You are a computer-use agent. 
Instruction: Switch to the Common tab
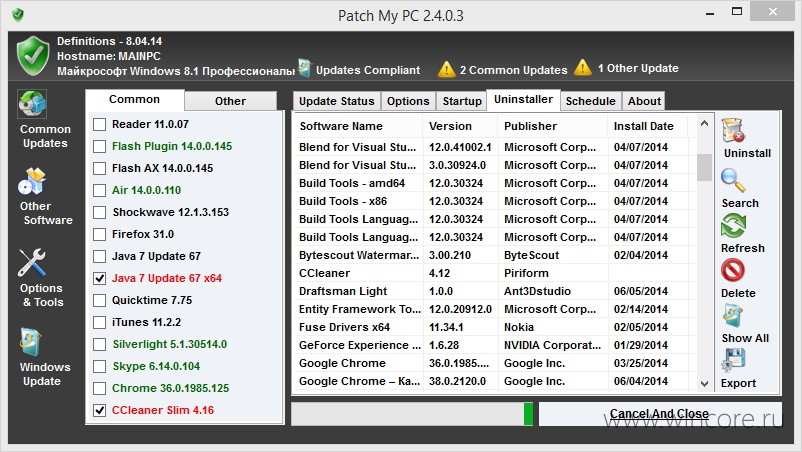point(135,100)
